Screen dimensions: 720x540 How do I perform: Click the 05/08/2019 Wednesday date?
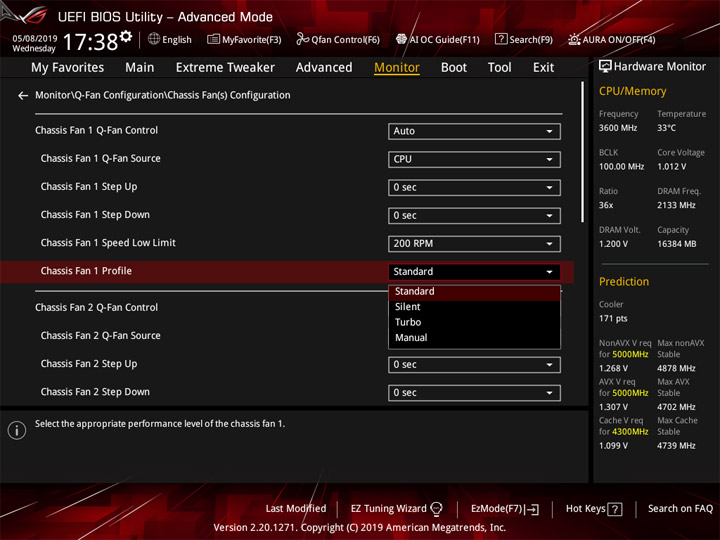34,43
